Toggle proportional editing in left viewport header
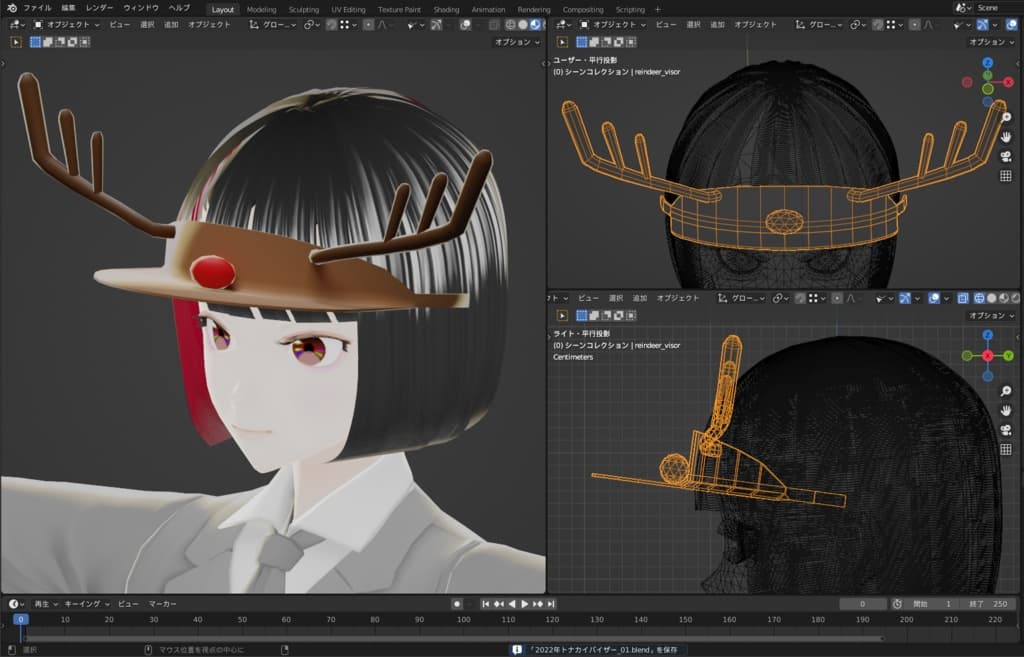 (369, 24)
